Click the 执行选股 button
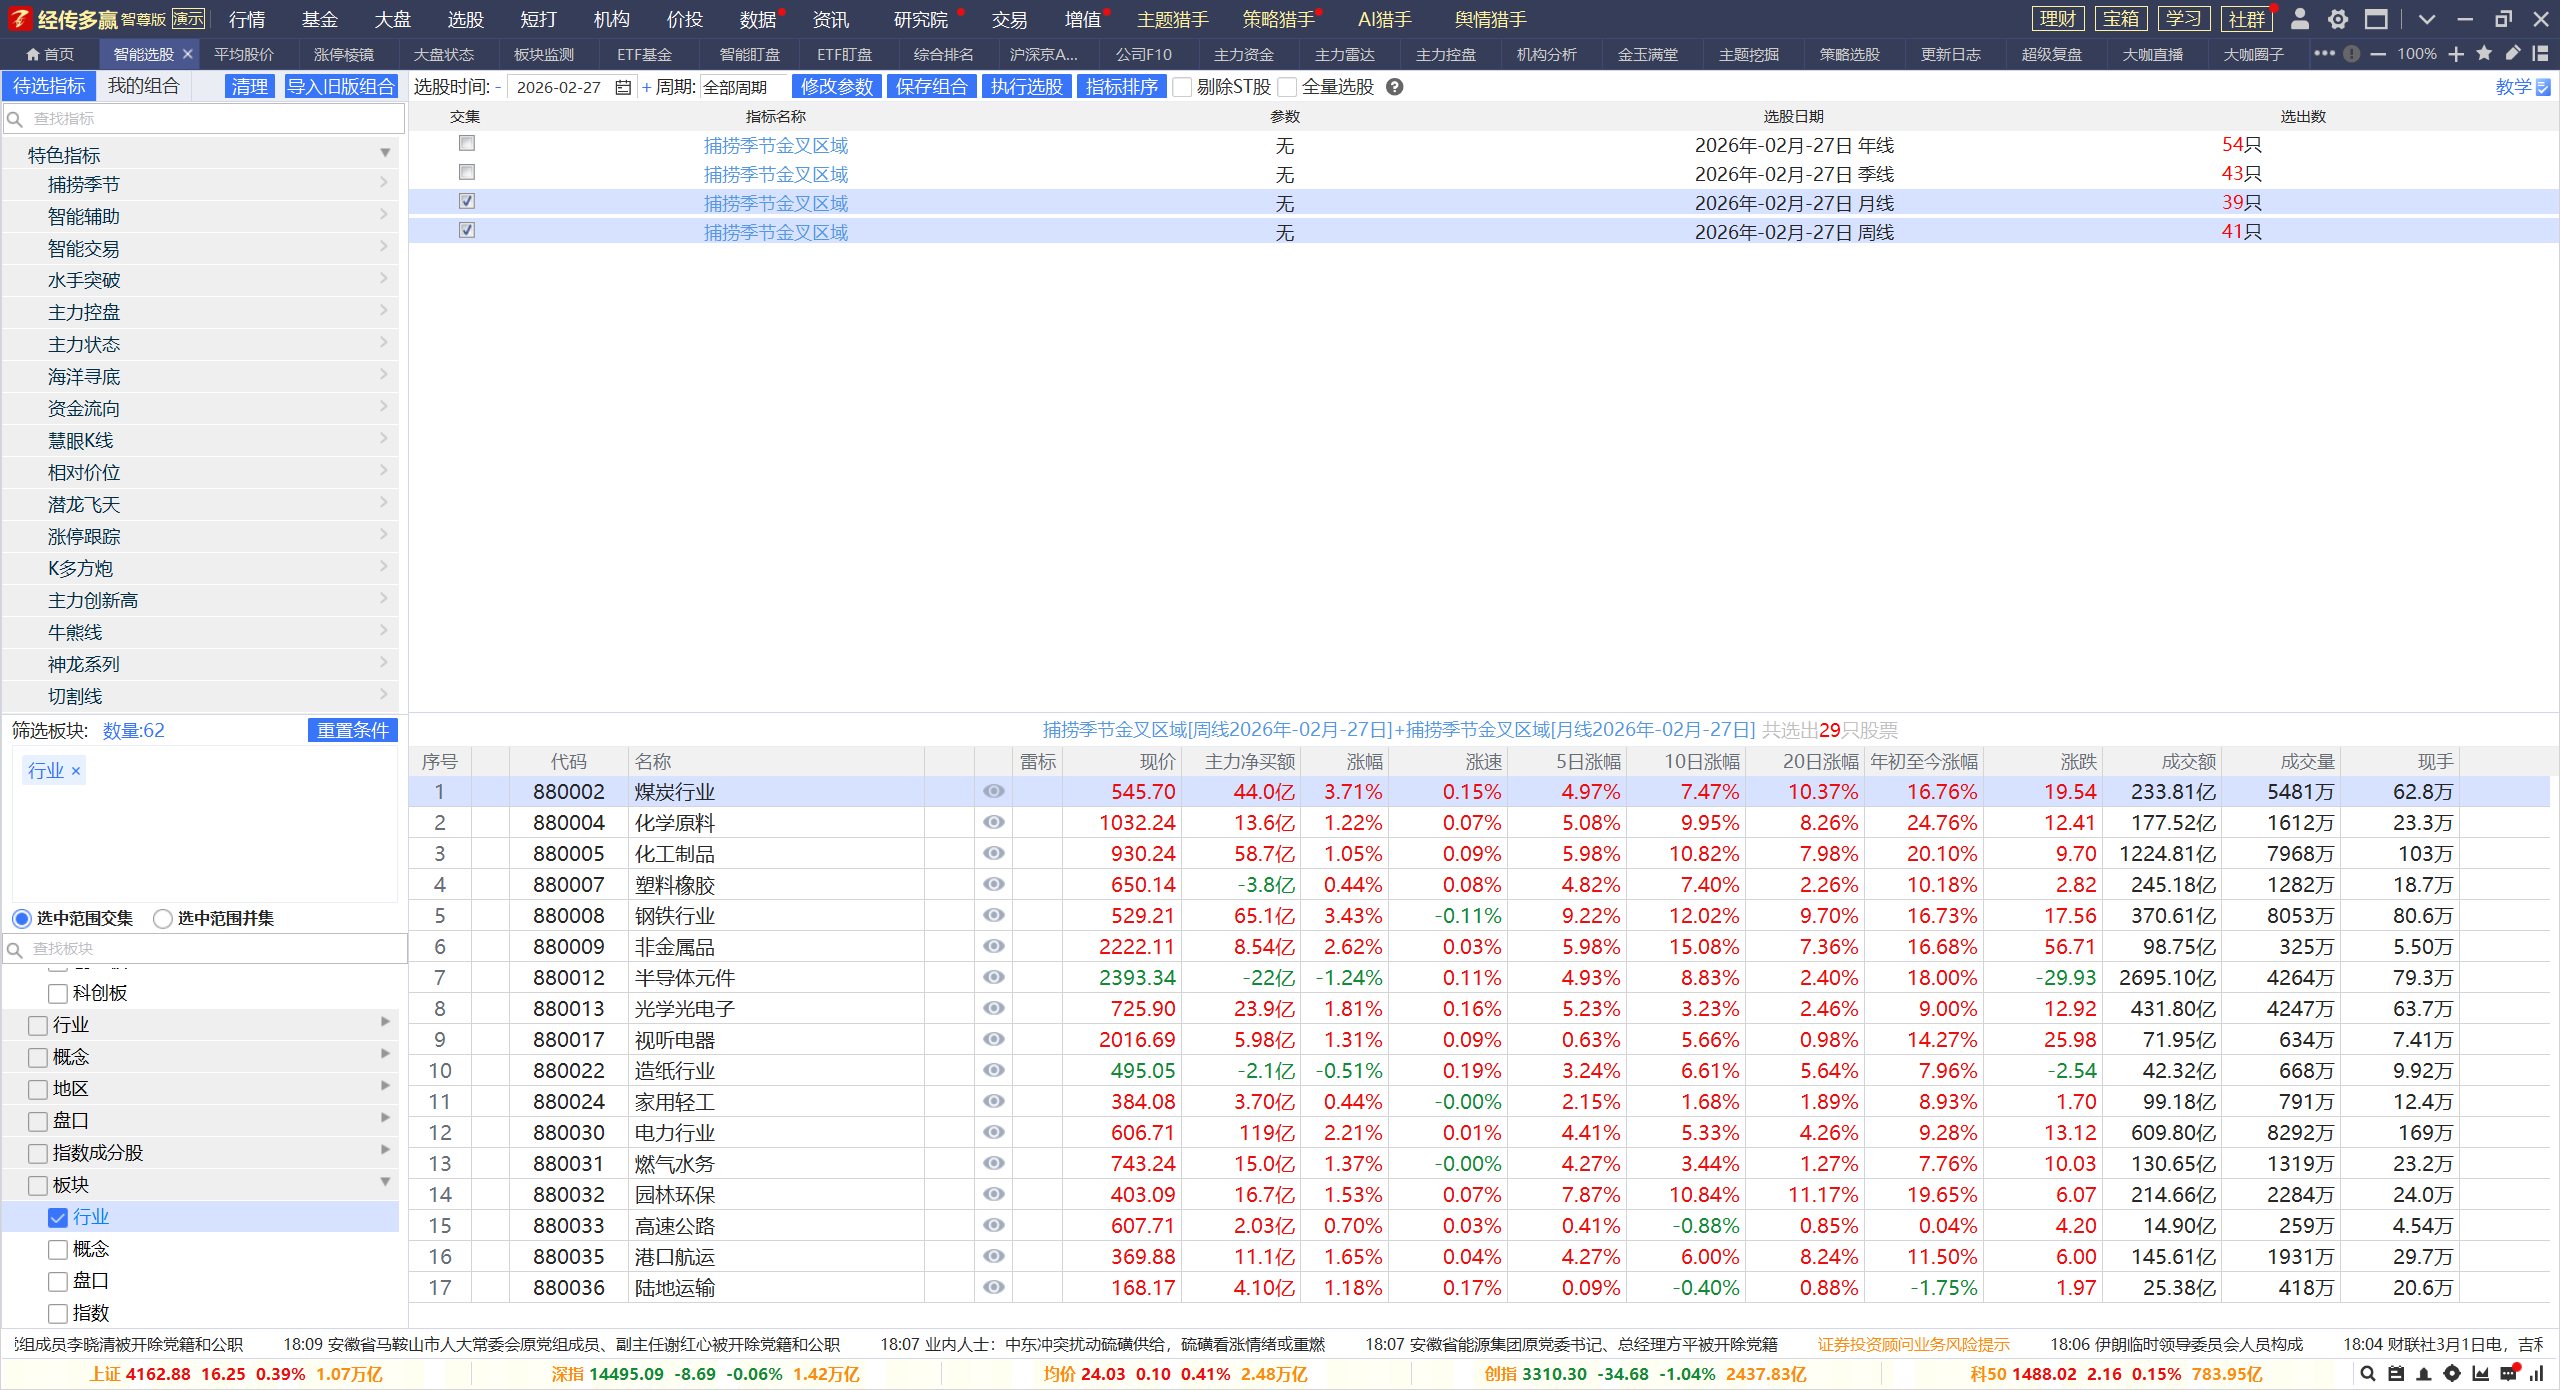 tap(1026, 87)
